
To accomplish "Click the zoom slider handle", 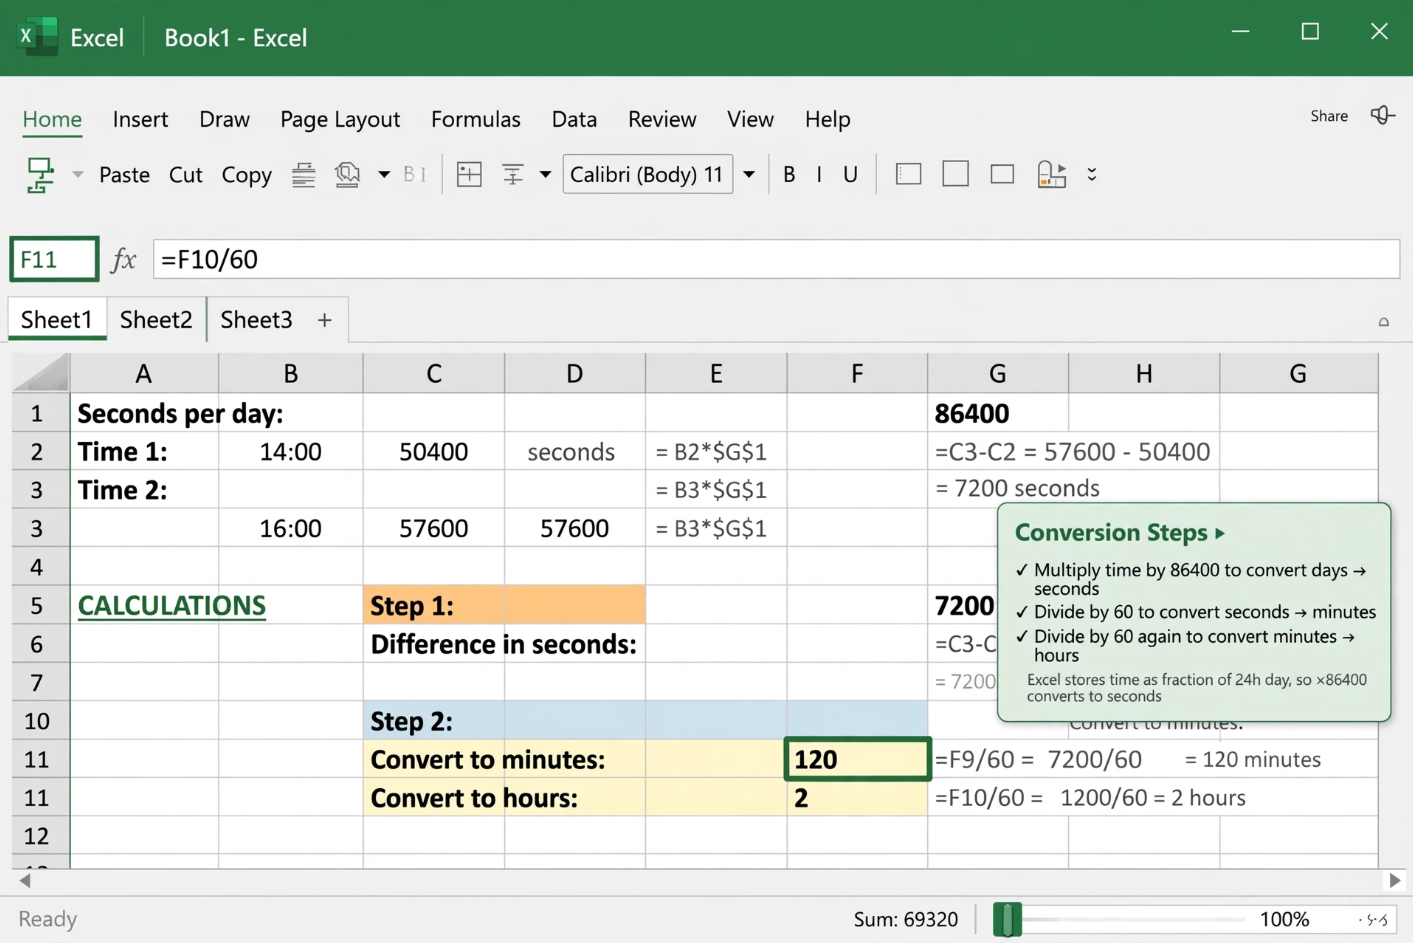I will pos(1008,919).
